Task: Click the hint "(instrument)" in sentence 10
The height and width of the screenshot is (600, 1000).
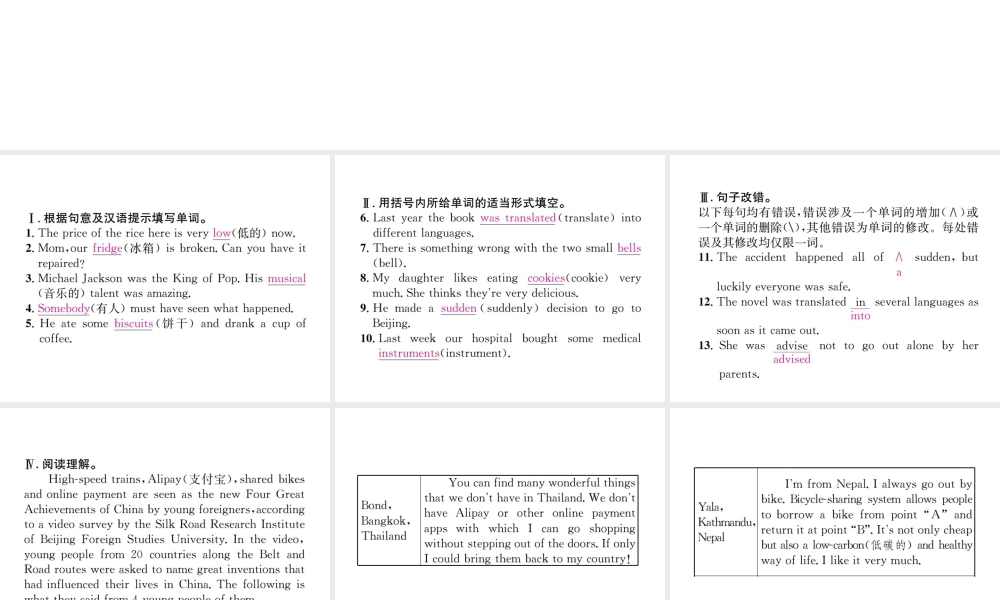Action: pos(475,354)
